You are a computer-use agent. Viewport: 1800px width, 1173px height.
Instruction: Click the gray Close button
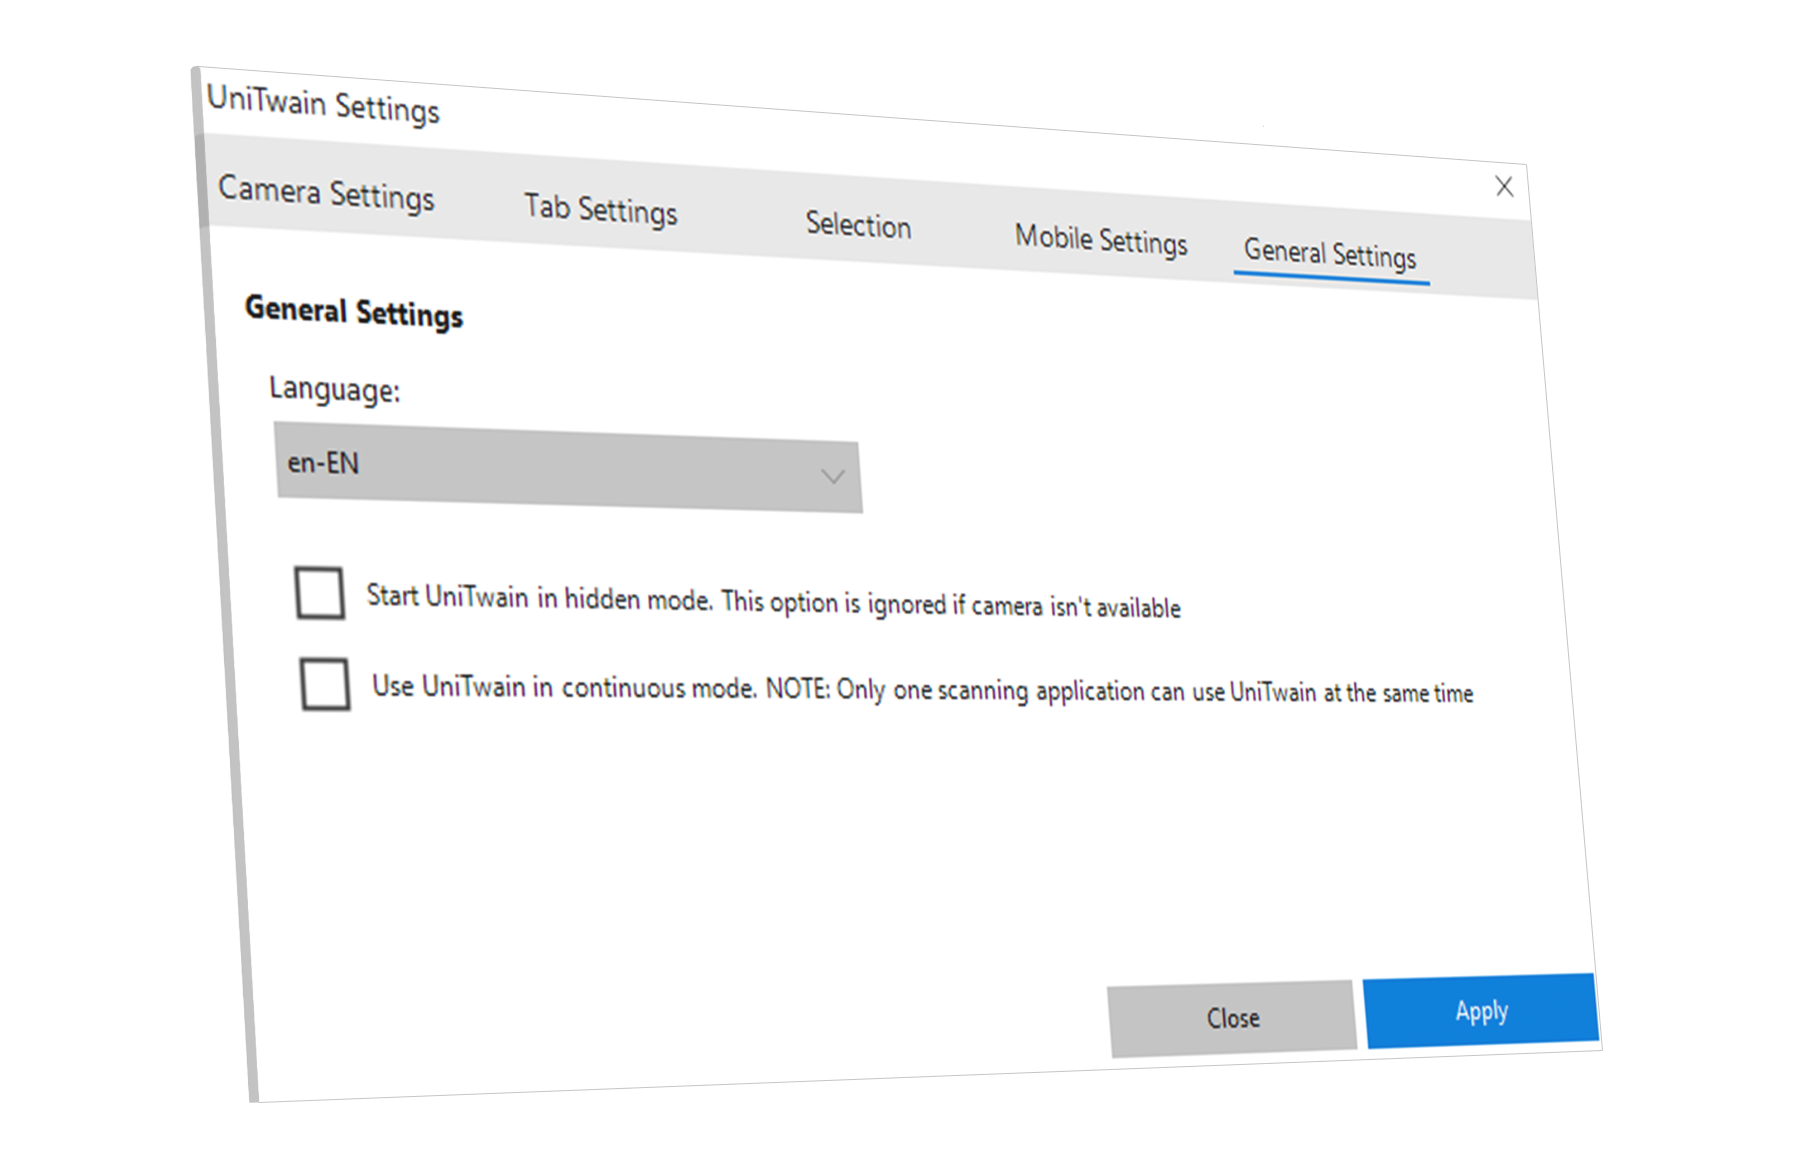coord(1232,1018)
